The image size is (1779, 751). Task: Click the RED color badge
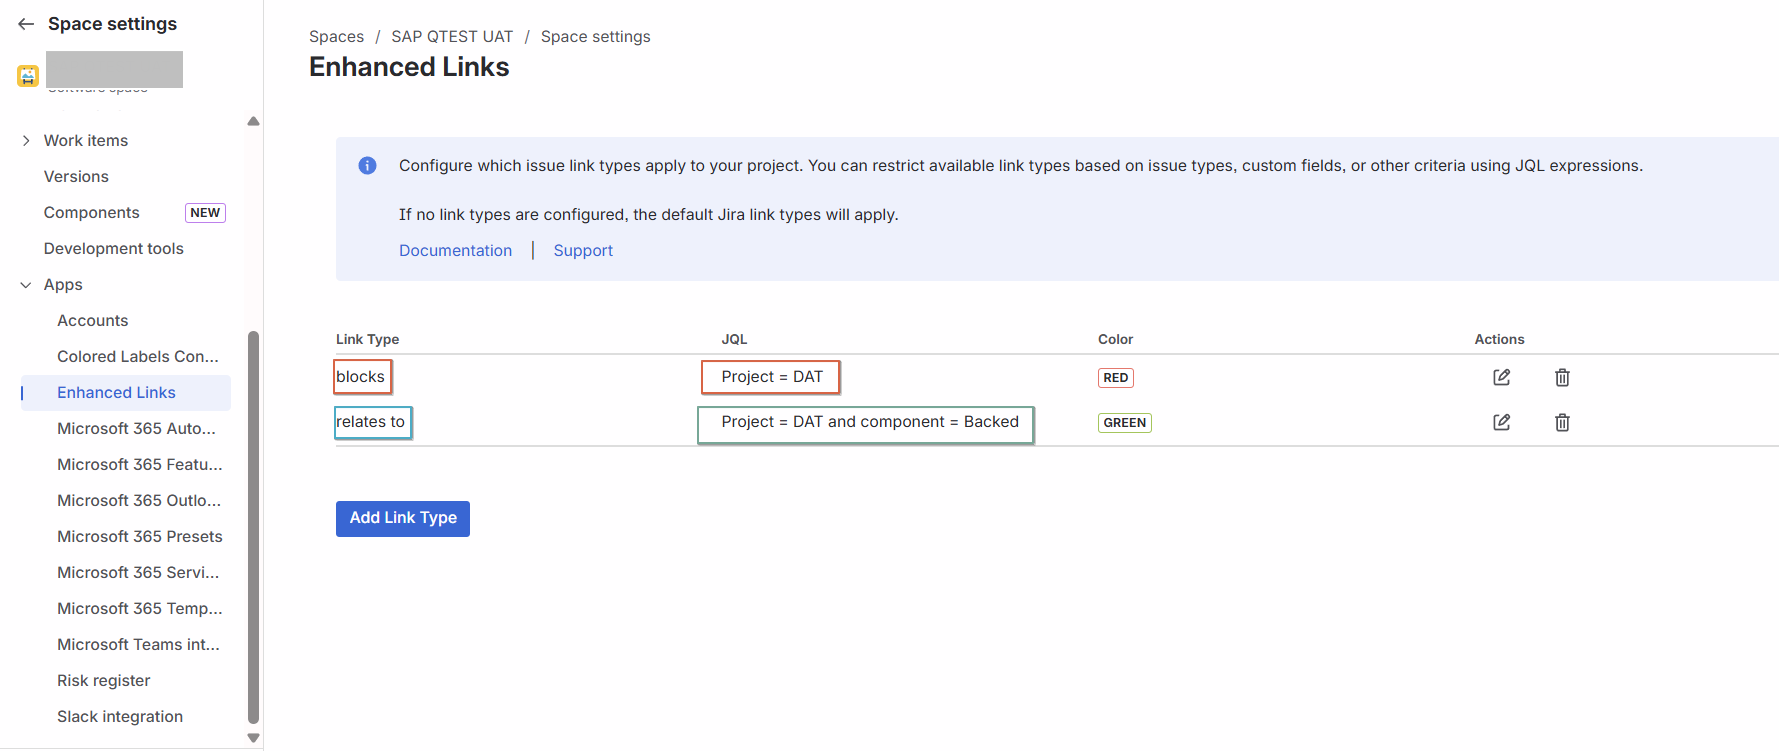click(1115, 378)
